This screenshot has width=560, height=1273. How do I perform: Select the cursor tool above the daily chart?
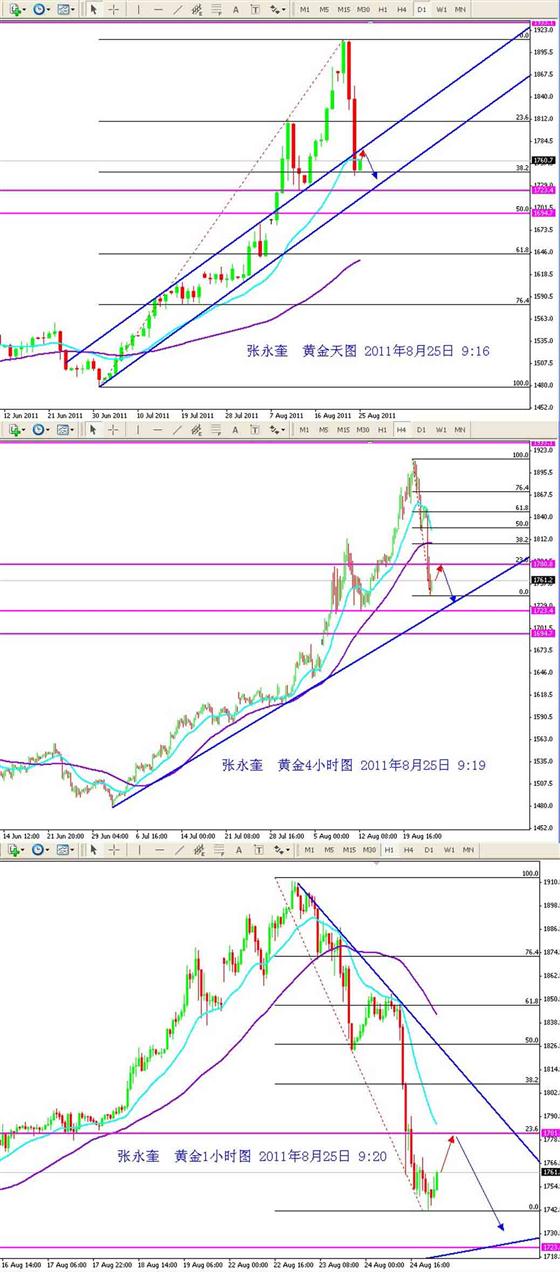coord(94,9)
